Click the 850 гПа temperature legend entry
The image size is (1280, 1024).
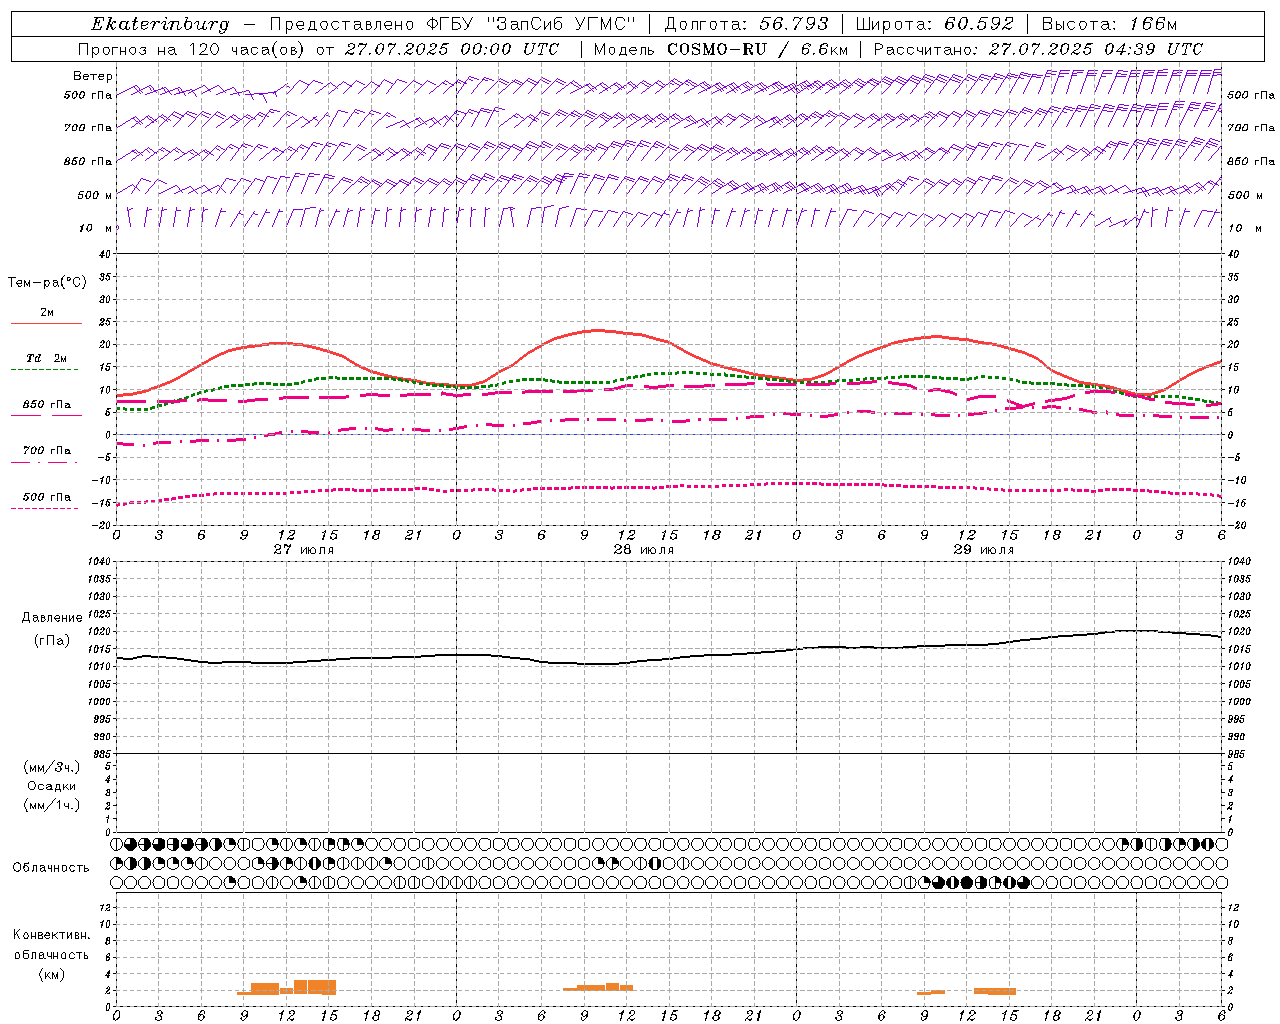click(47, 405)
